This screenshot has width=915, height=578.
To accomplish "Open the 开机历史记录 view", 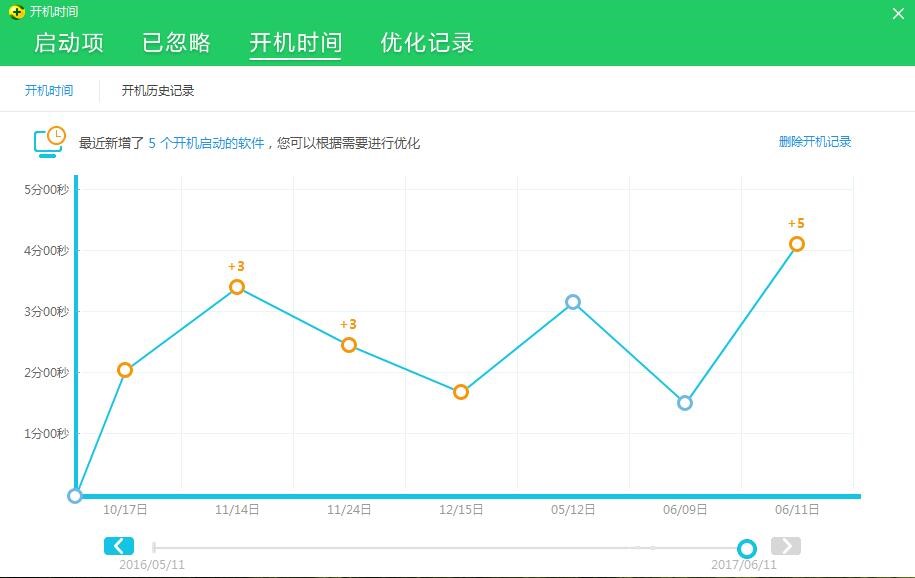I will pyautogui.click(x=156, y=90).
